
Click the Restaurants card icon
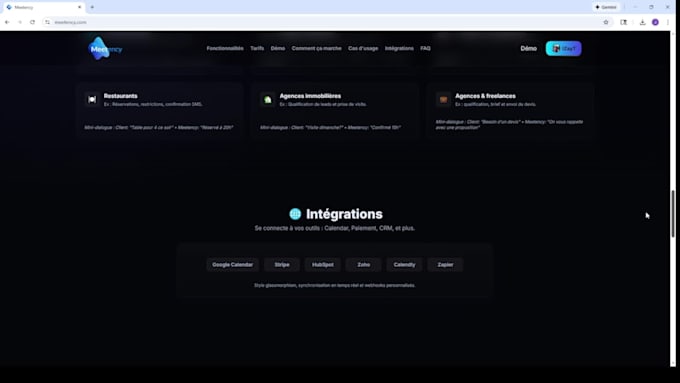pyautogui.click(x=92, y=99)
